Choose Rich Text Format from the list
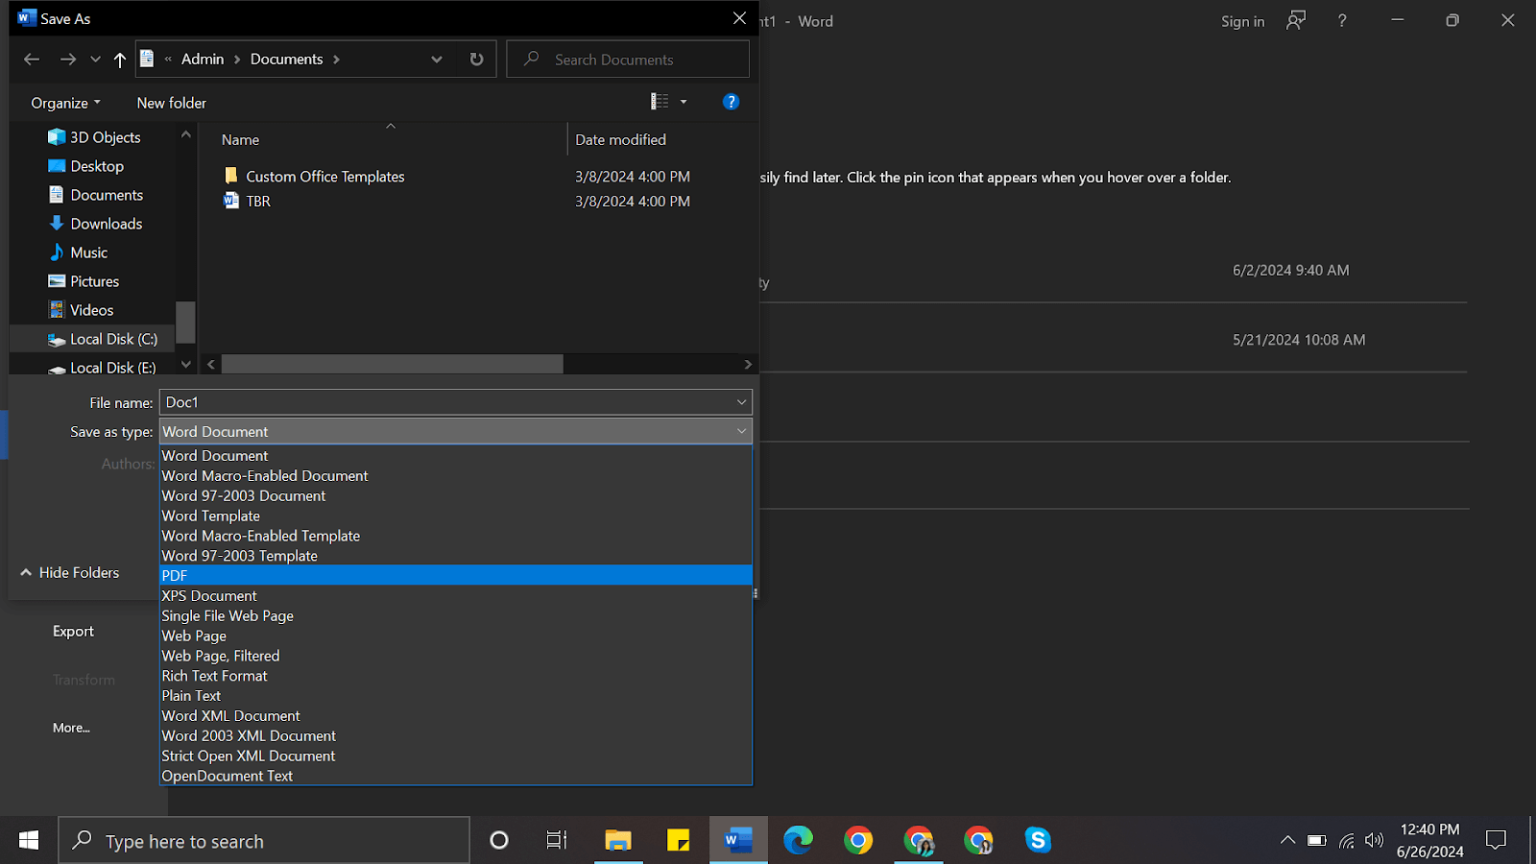 pyautogui.click(x=214, y=676)
